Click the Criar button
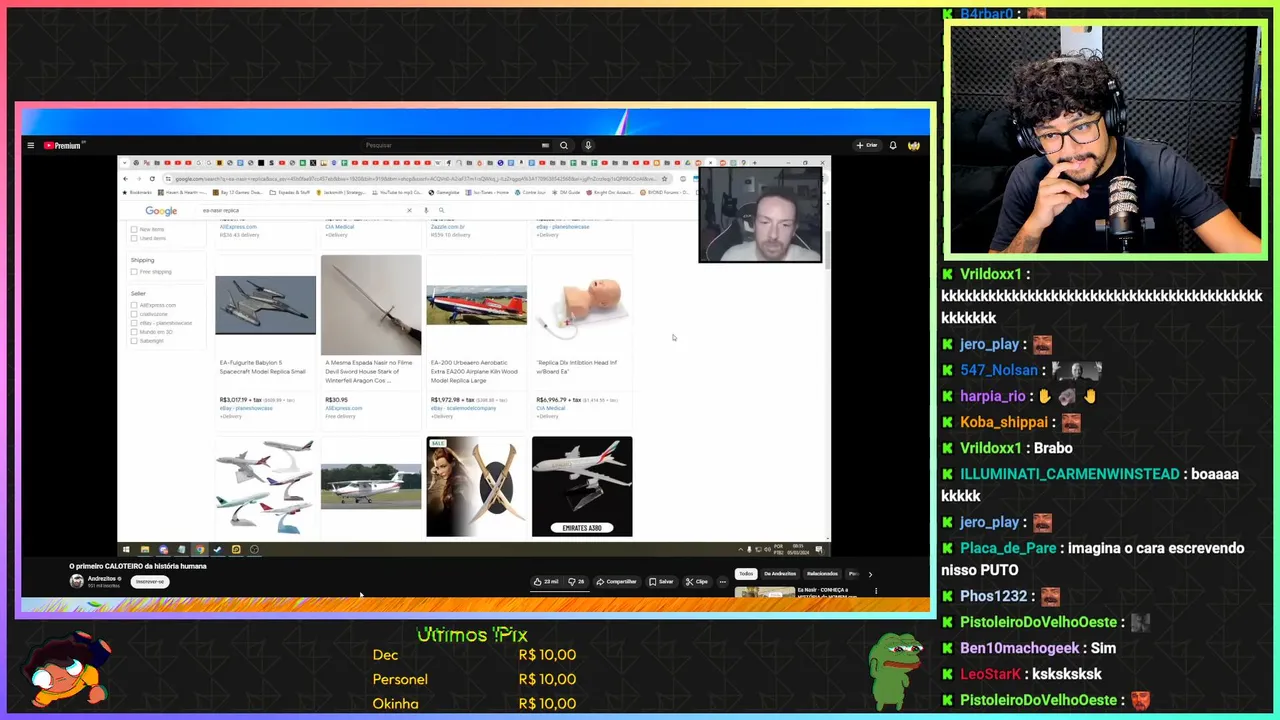The height and width of the screenshot is (720, 1280). pyautogui.click(x=867, y=145)
